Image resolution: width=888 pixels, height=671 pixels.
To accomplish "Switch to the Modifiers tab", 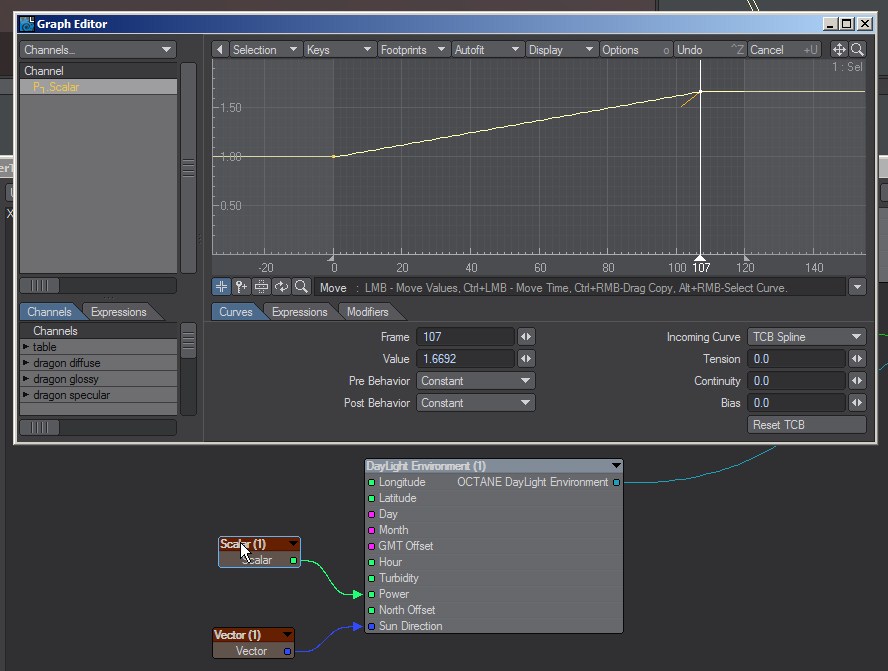I will tap(368, 312).
